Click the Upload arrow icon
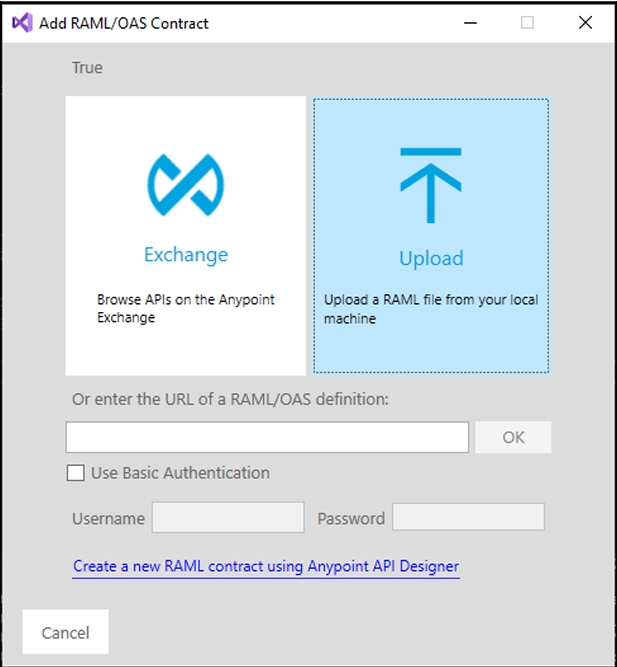617x667 pixels. pyautogui.click(x=431, y=185)
